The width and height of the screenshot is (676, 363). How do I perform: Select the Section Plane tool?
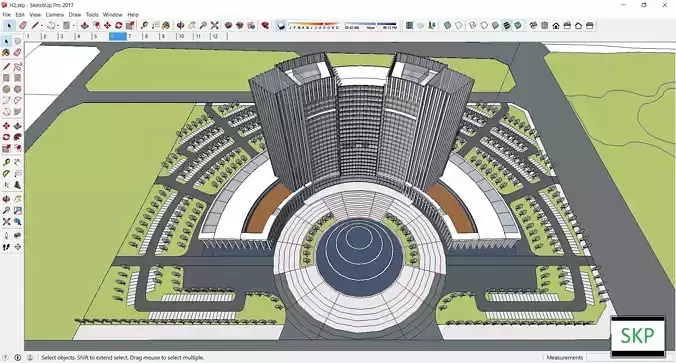(x=17, y=247)
